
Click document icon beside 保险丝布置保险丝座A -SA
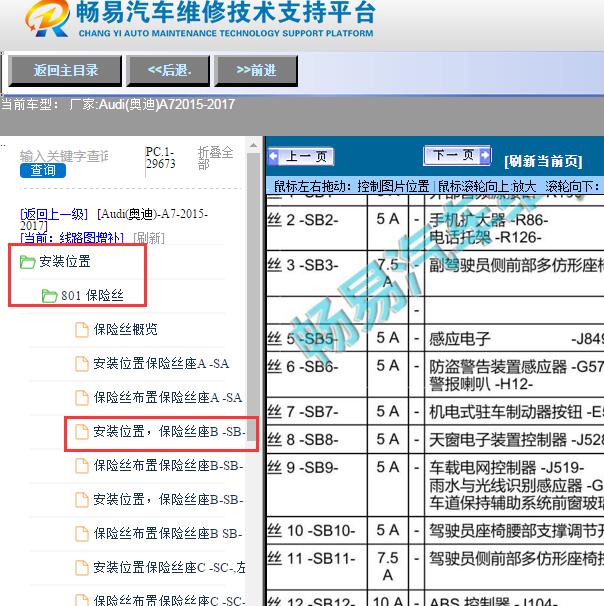pos(82,398)
